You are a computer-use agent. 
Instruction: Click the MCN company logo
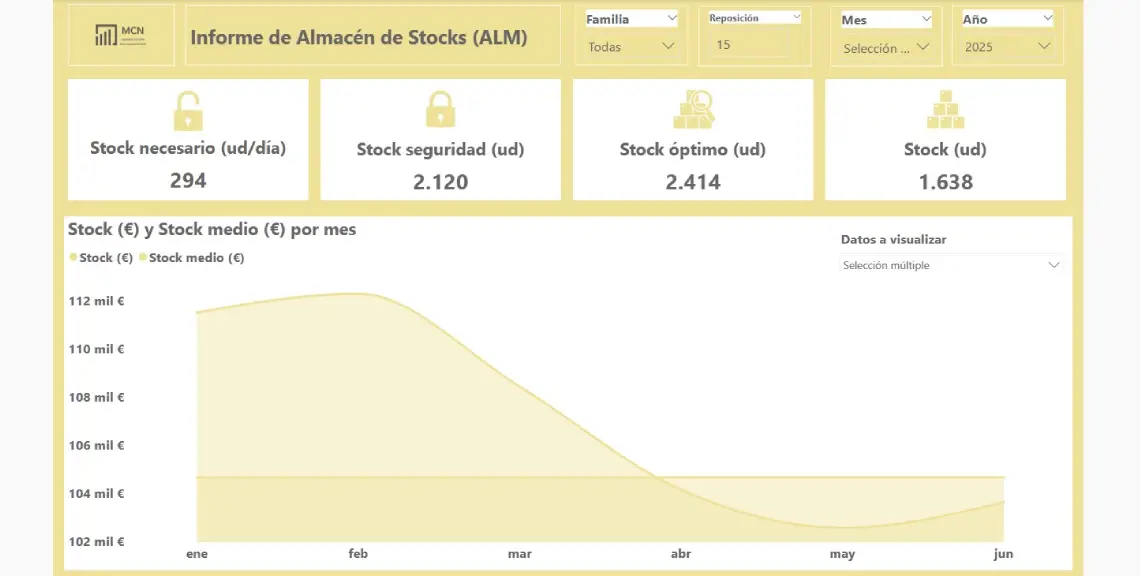pyautogui.click(x=121, y=36)
